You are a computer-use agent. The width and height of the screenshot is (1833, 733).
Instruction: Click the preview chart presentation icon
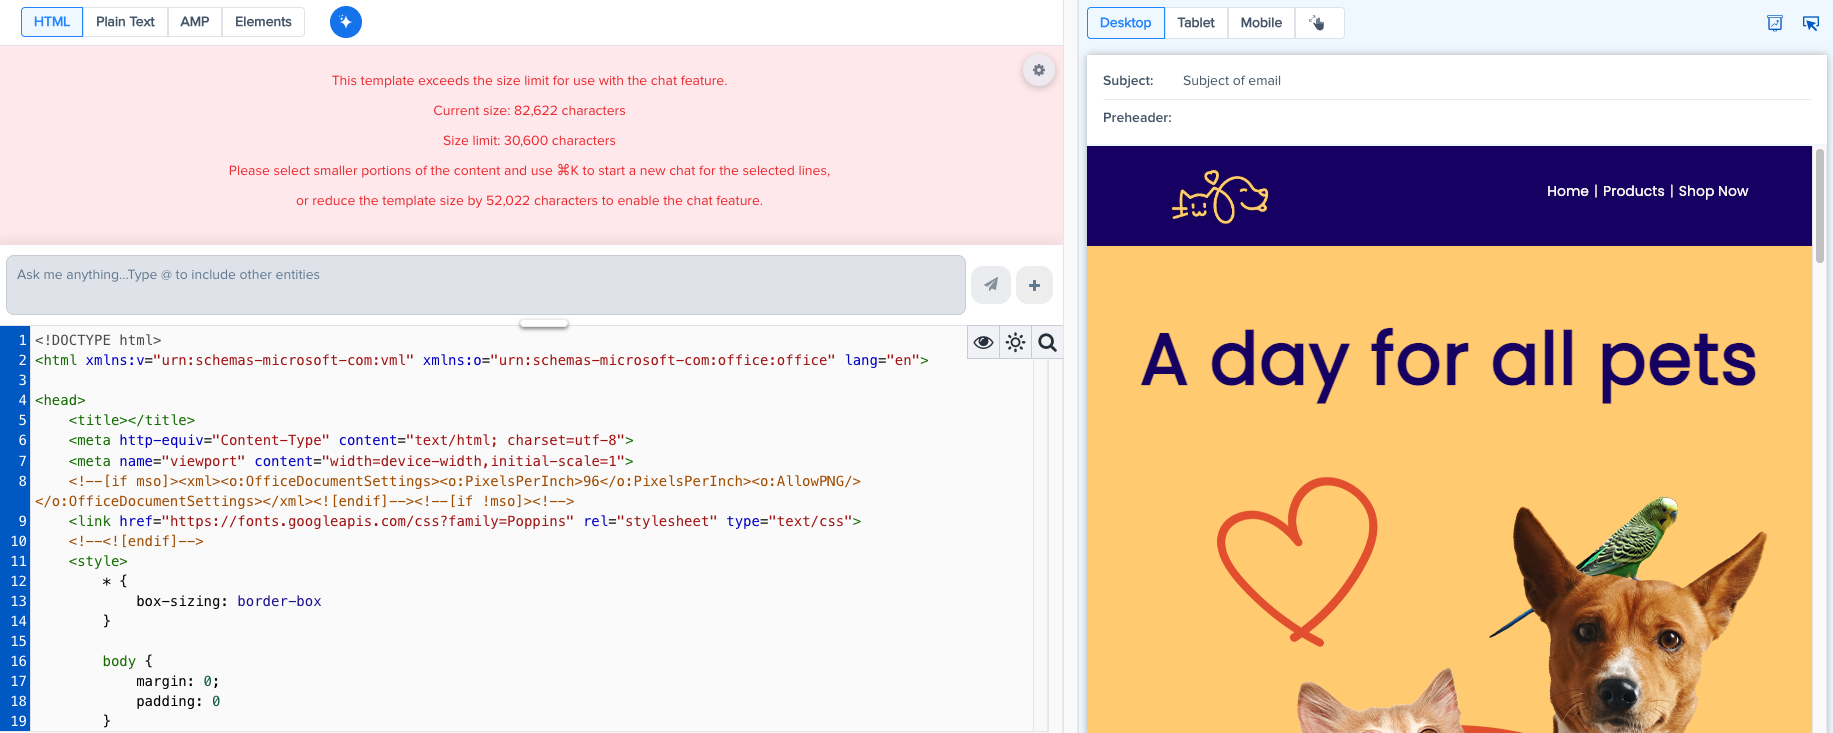pyautogui.click(x=1775, y=23)
